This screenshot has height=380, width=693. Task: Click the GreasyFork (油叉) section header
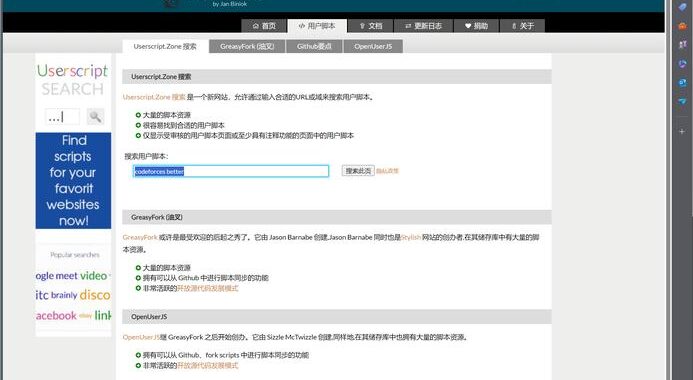[336, 217]
